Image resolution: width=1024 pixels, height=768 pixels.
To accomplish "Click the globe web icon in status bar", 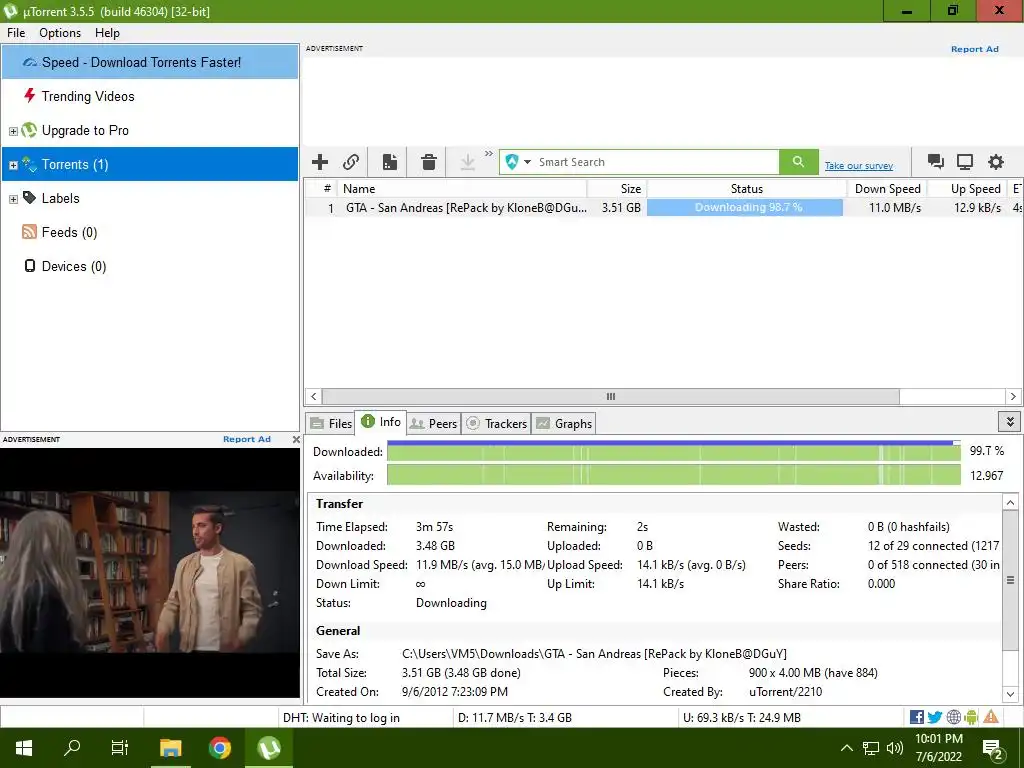I will pyautogui.click(x=953, y=717).
